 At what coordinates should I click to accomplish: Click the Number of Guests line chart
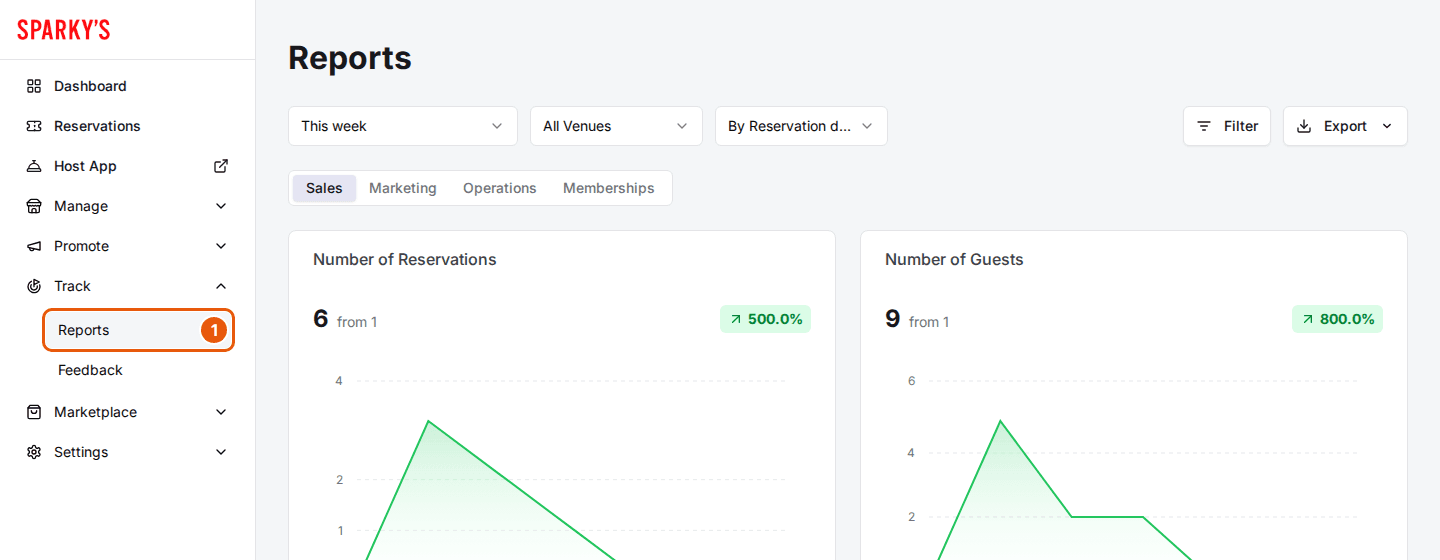click(1133, 465)
